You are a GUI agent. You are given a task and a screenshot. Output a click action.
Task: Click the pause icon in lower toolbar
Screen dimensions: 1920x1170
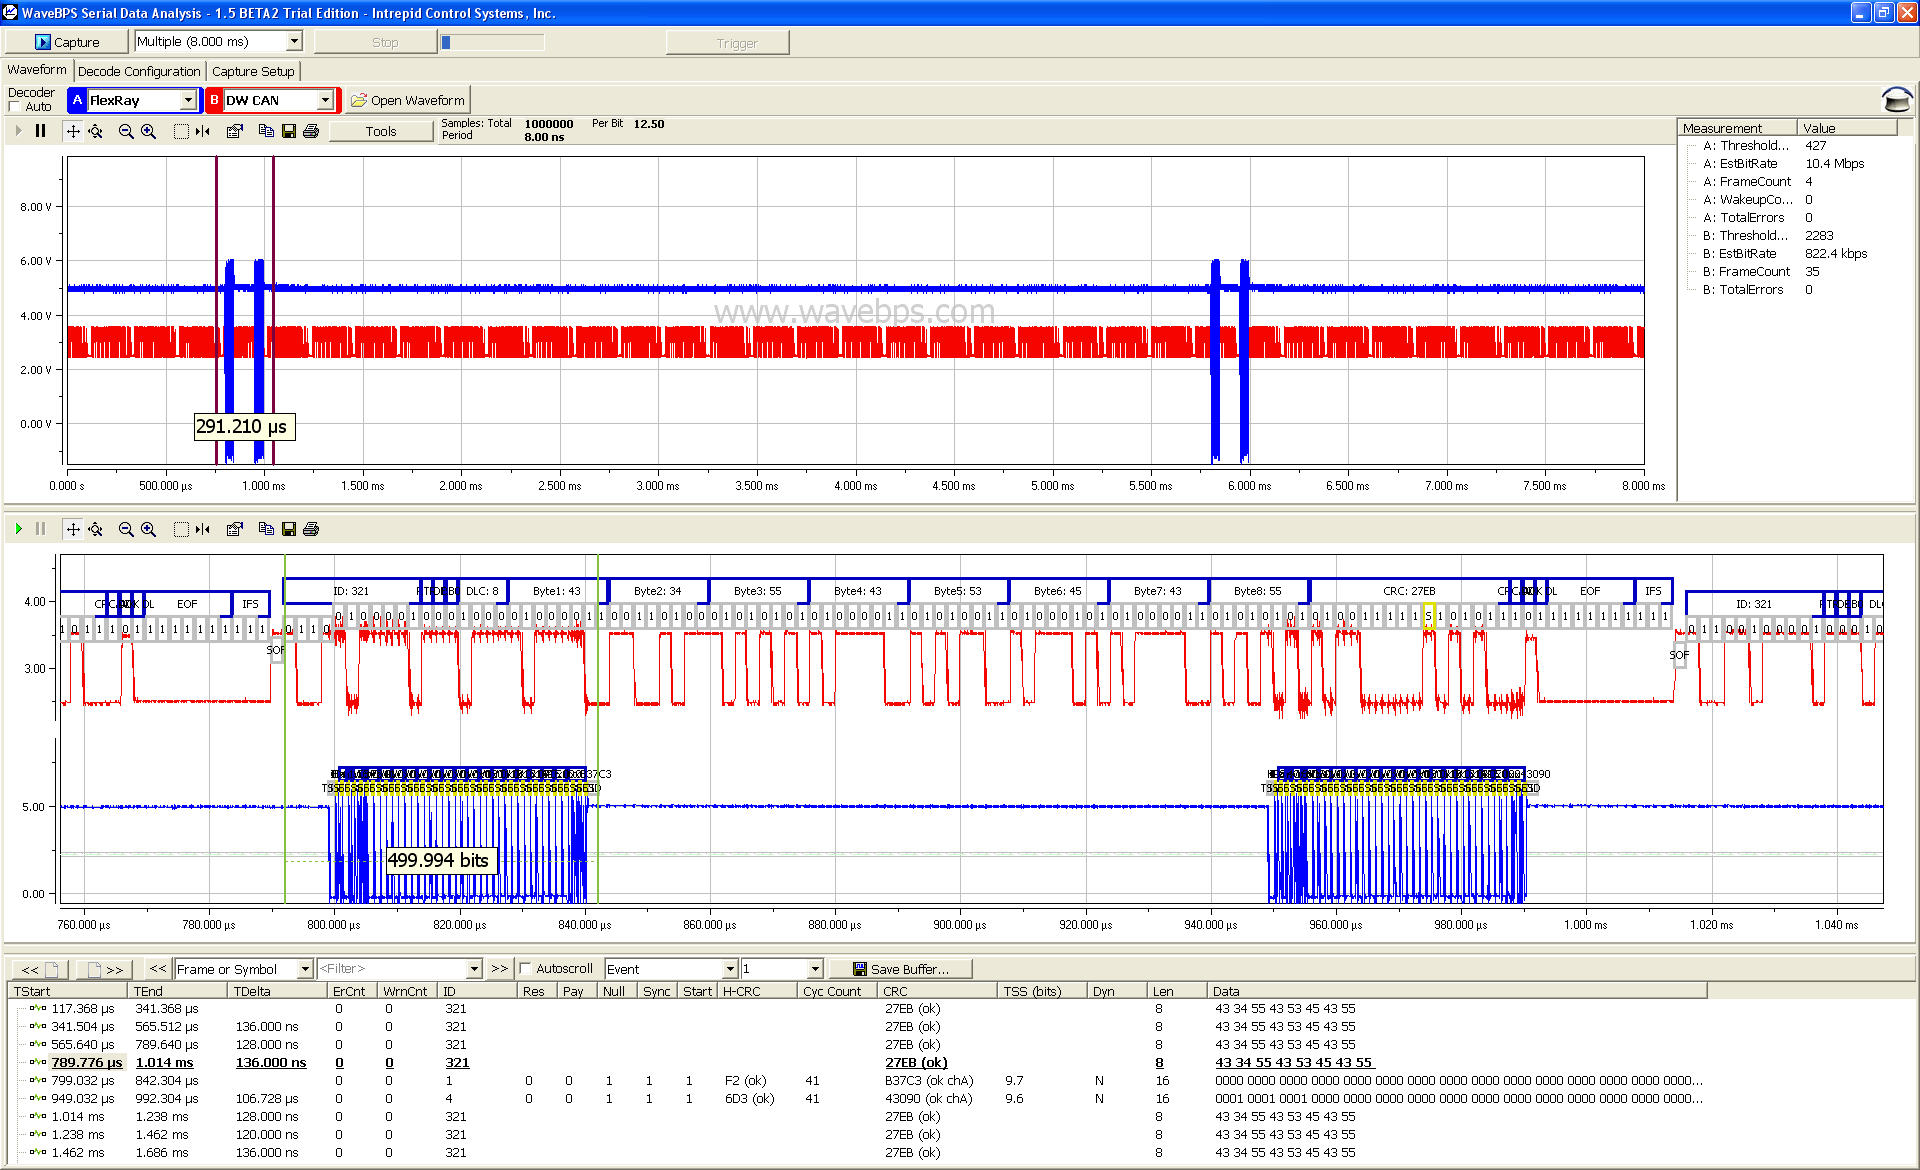pyautogui.click(x=40, y=529)
